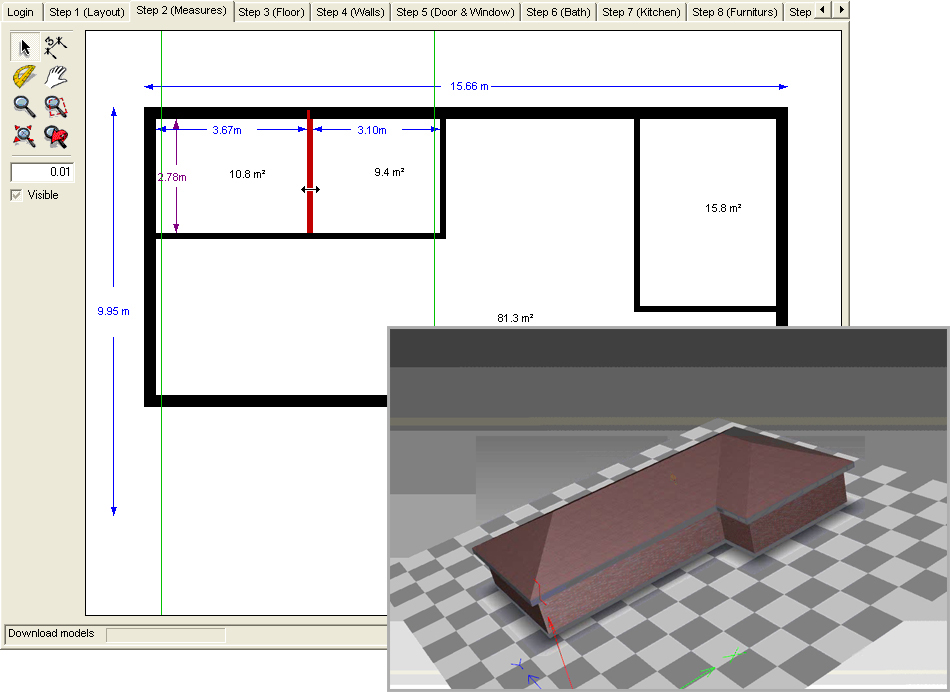This screenshot has height=692, width=950.
Task: Choose the zoom-to-window rectangle tool
Action: 56,107
